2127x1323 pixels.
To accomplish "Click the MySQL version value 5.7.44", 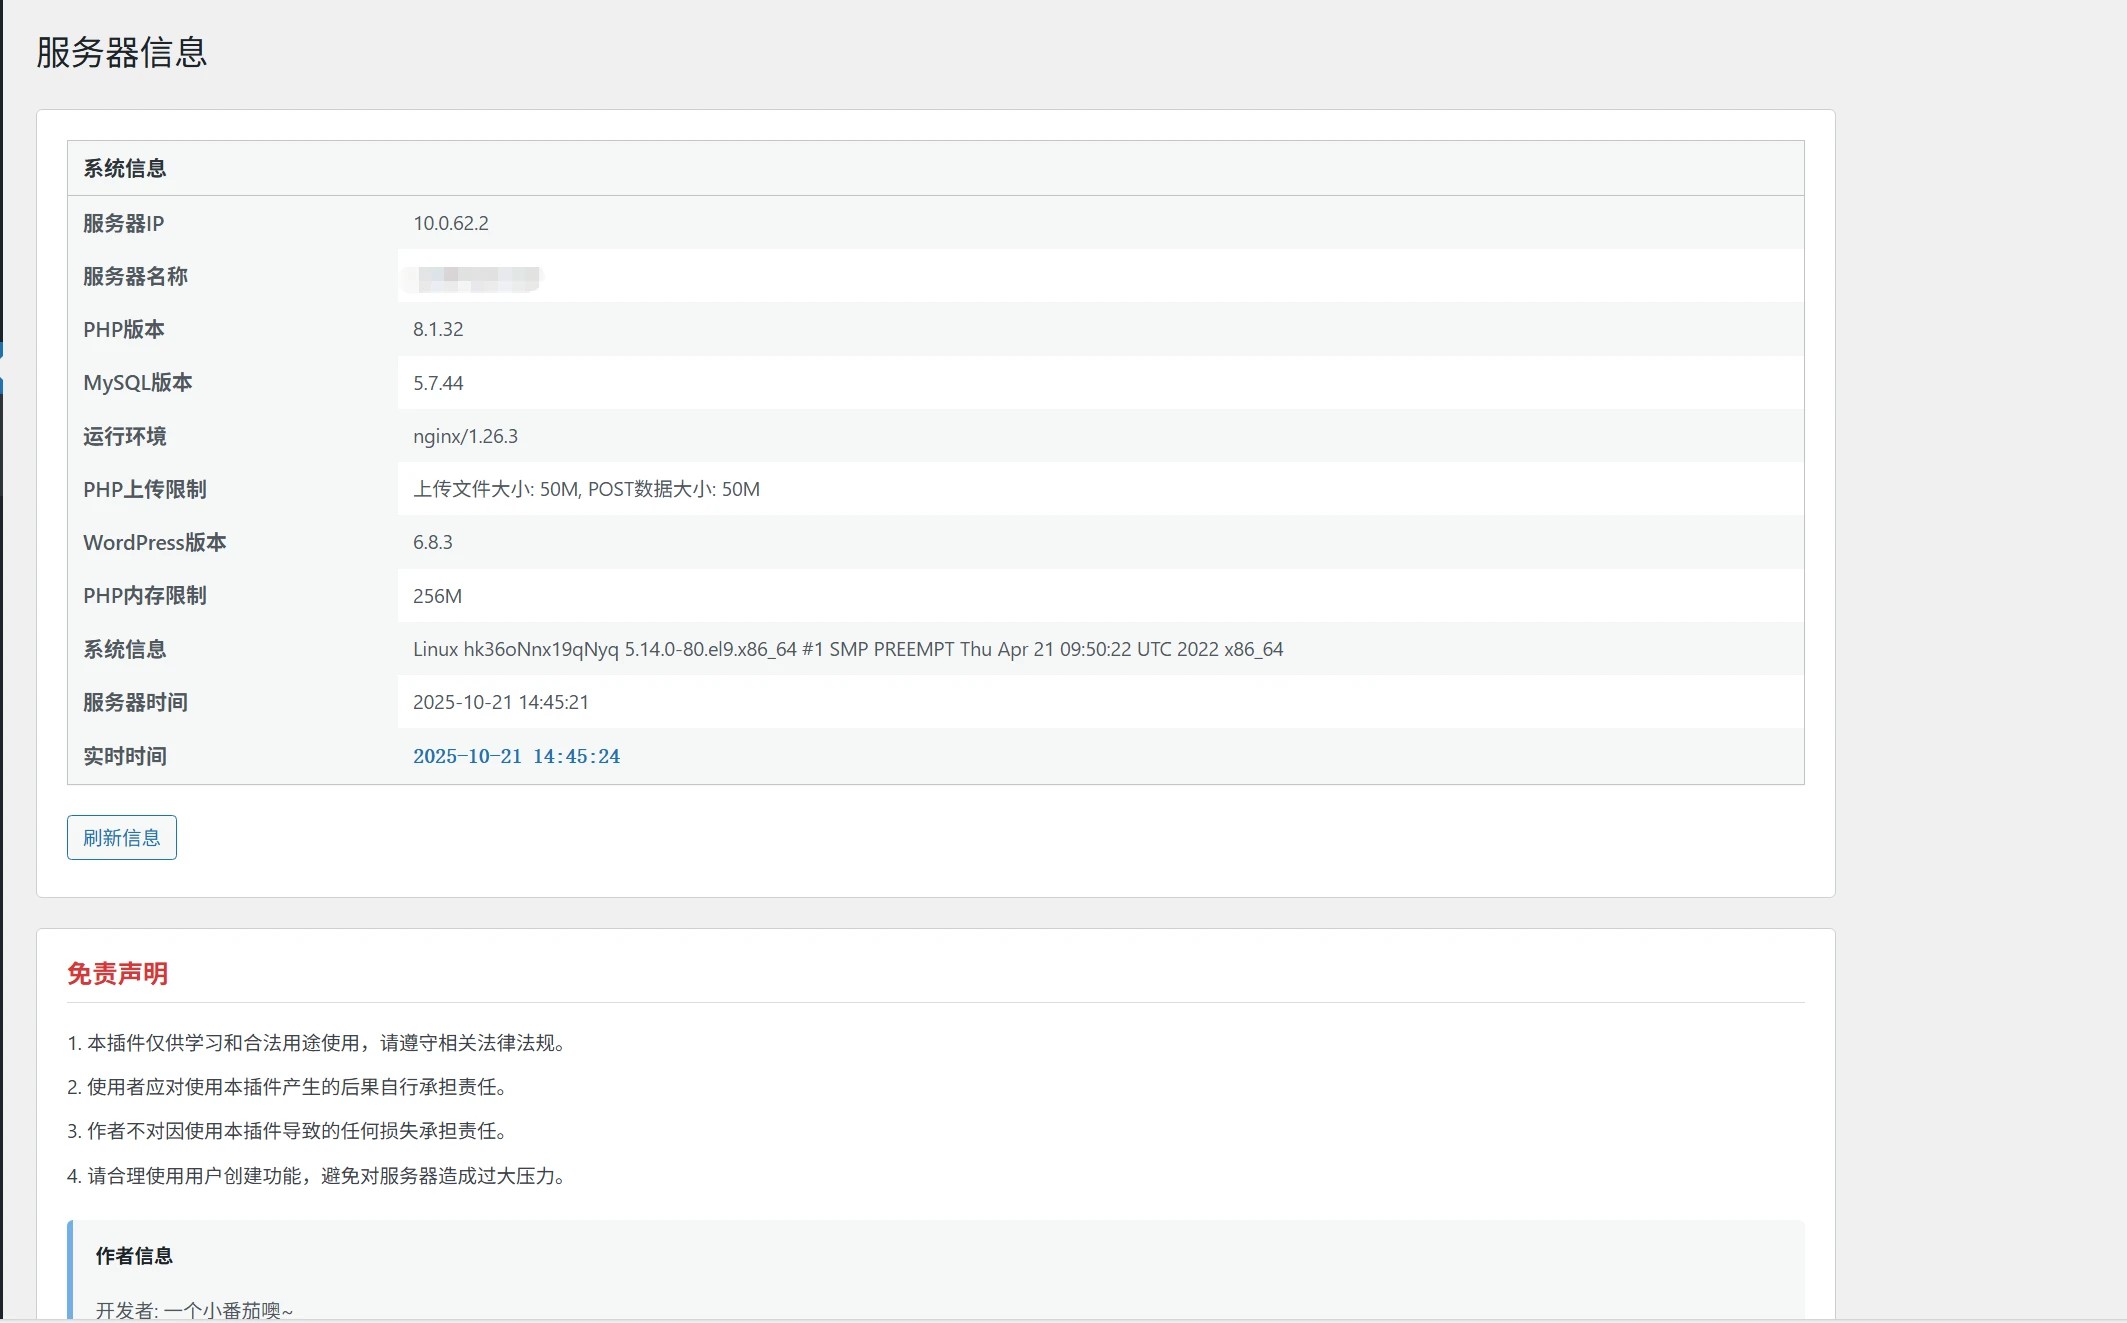I will pos(437,383).
